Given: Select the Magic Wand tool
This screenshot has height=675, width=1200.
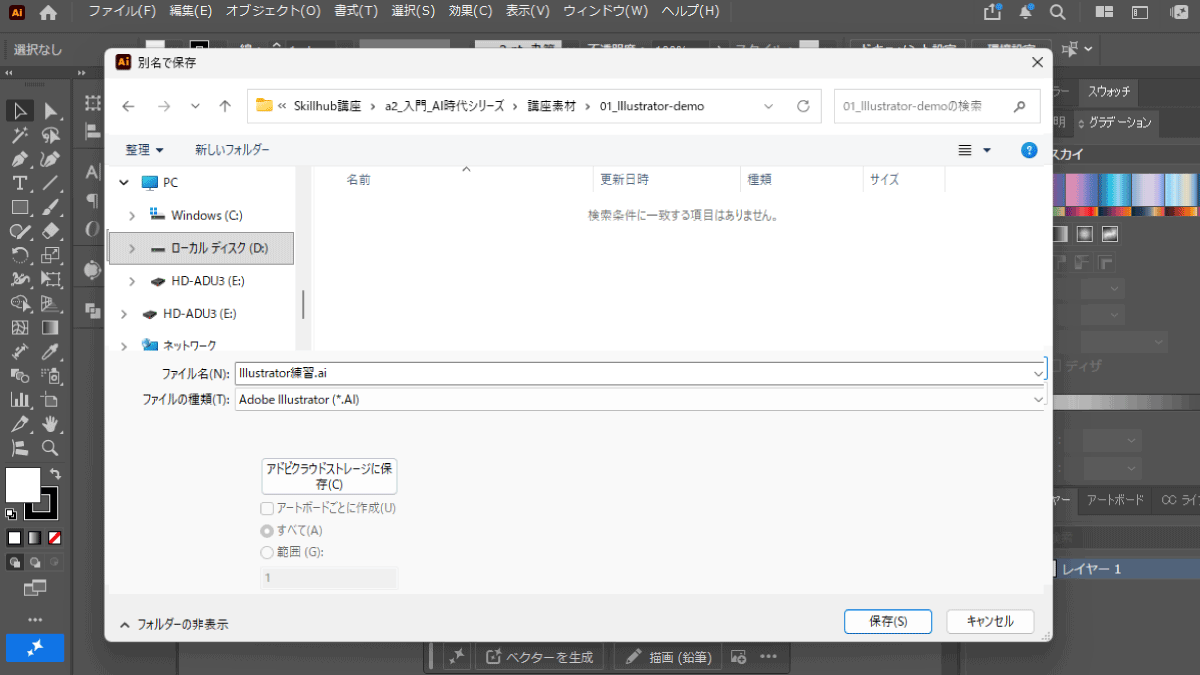Looking at the screenshot, I should tap(19, 135).
